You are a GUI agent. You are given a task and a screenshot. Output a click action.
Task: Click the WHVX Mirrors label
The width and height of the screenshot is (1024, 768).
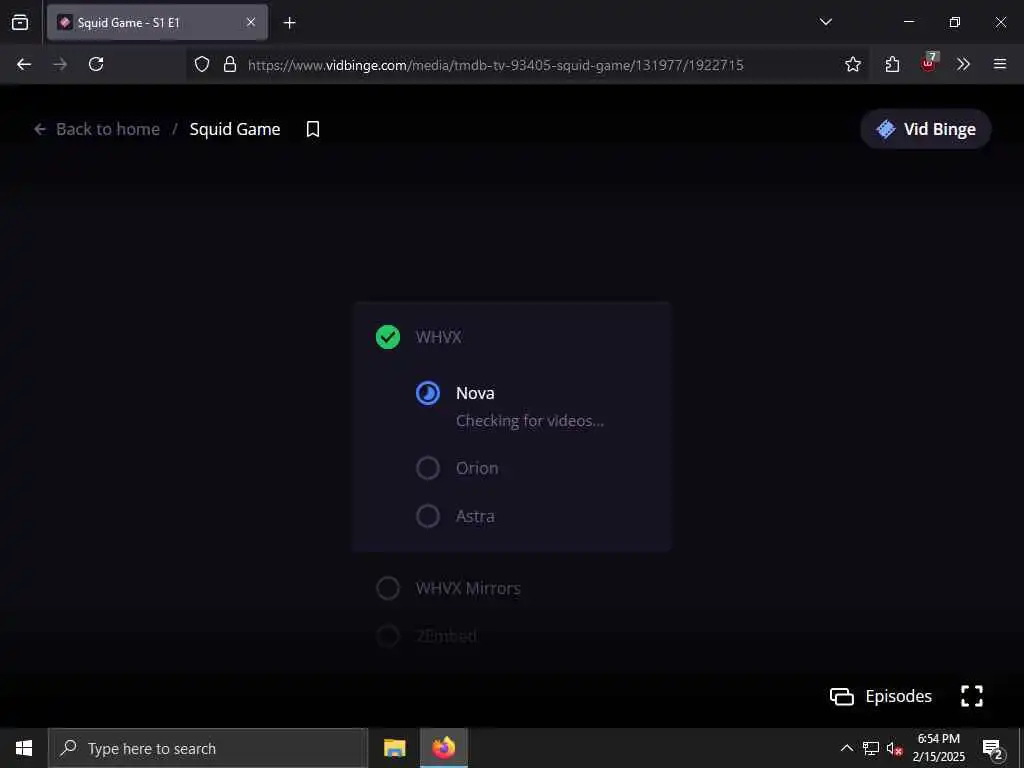click(x=468, y=588)
